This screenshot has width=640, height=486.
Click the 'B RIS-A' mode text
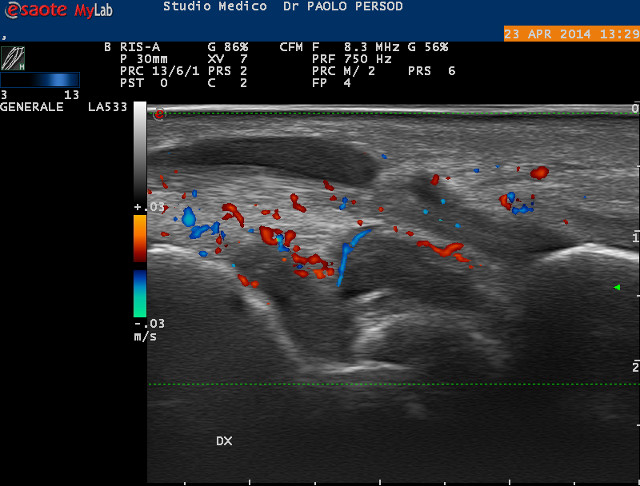coord(132,47)
